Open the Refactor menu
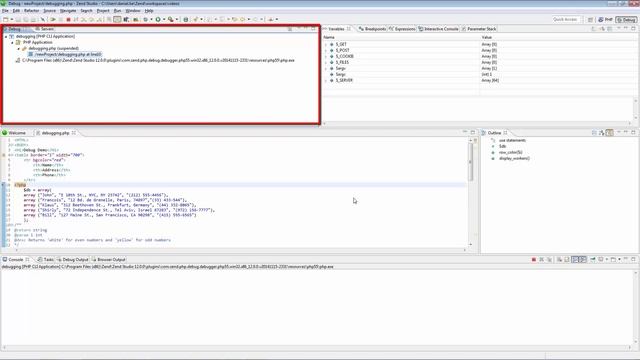Image resolution: width=640 pixels, height=360 pixels. pos(31,11)
